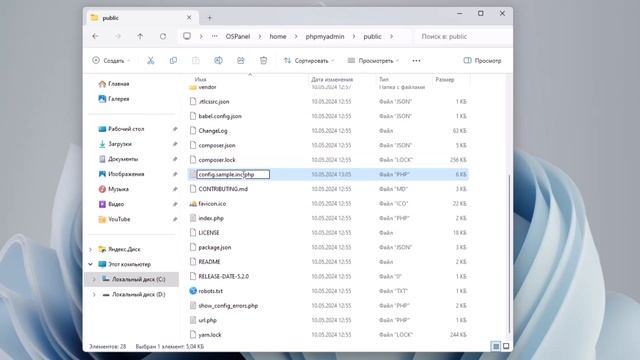This screenshot has height=360, width=640.
Task: Switch to large icons view in status bar
Action: click(506, 346)
